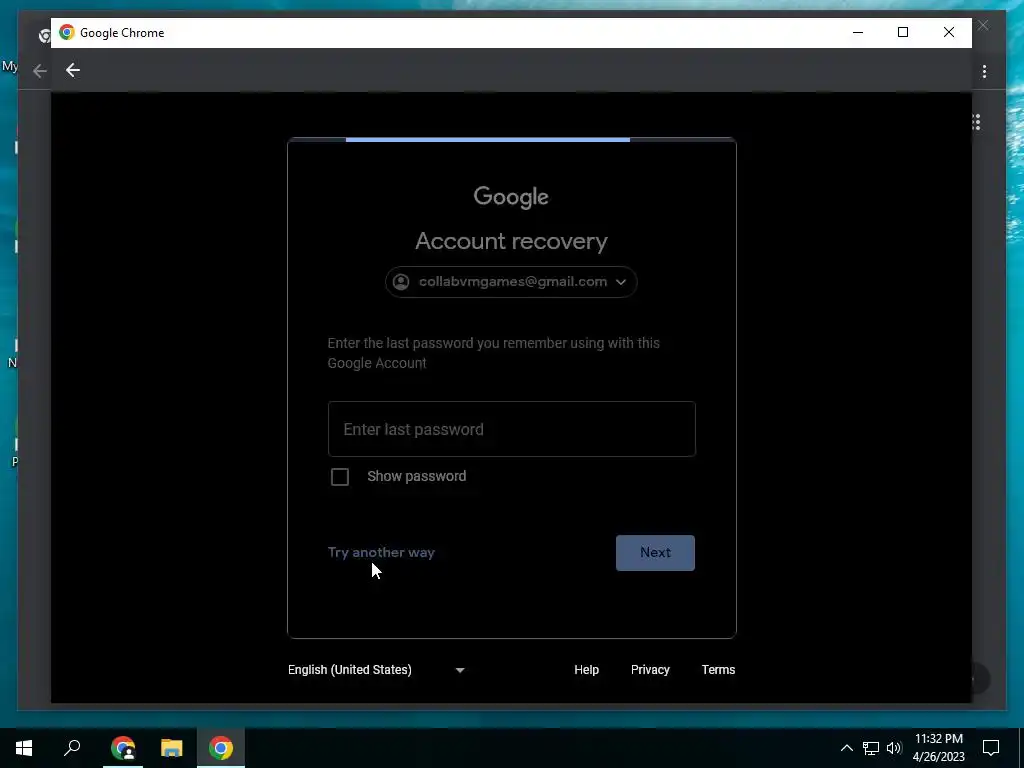The width and height of the screenshot is (1024, 768).
Task: Click the Next button
Action: [x=655, y=552]
